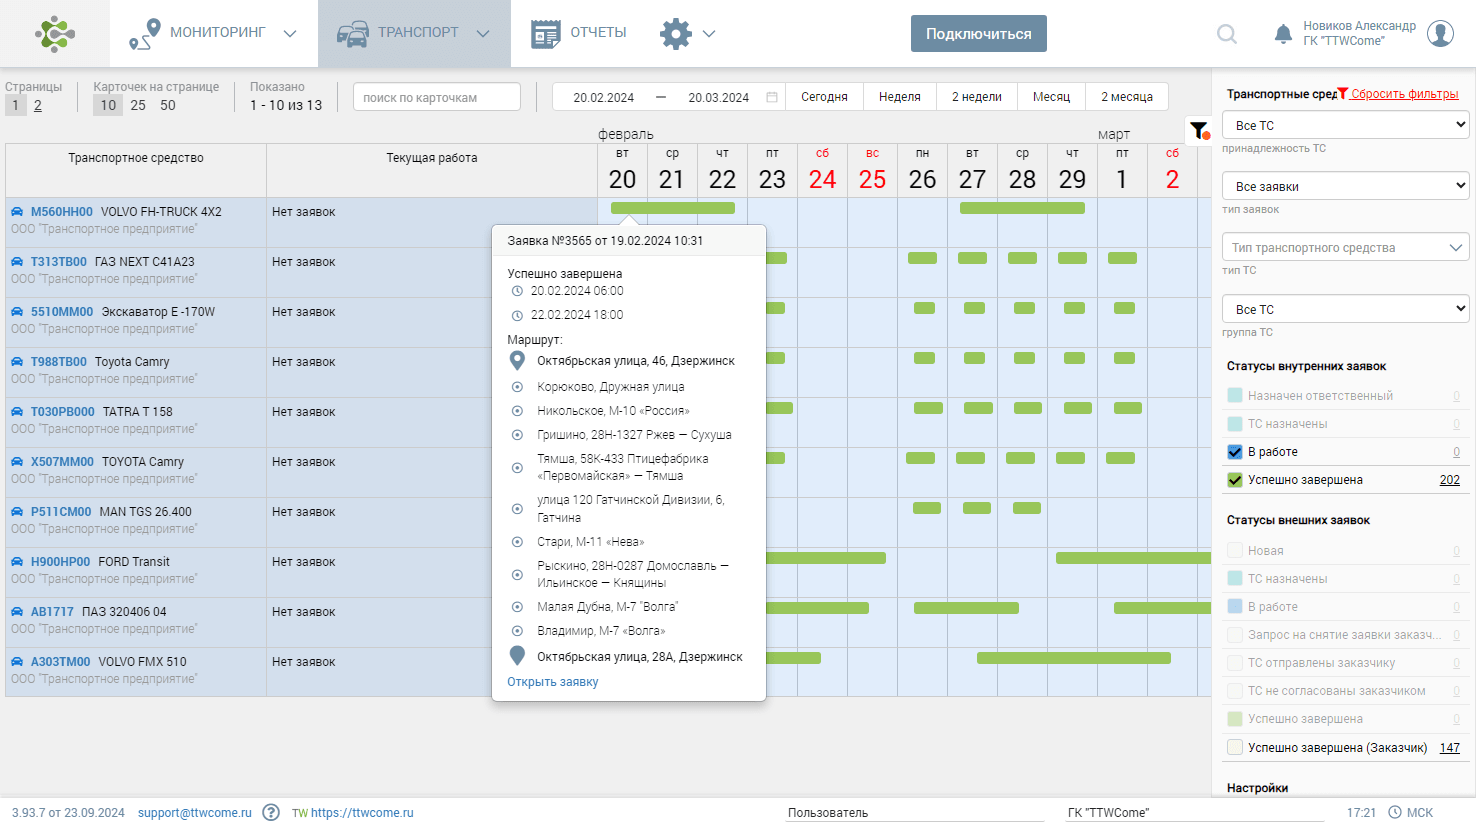The width and height of the screenshot is (1476, 828).
Task: Toggle internal 'ТС назначены' checkbox
Action: (x=1235, y=424)
